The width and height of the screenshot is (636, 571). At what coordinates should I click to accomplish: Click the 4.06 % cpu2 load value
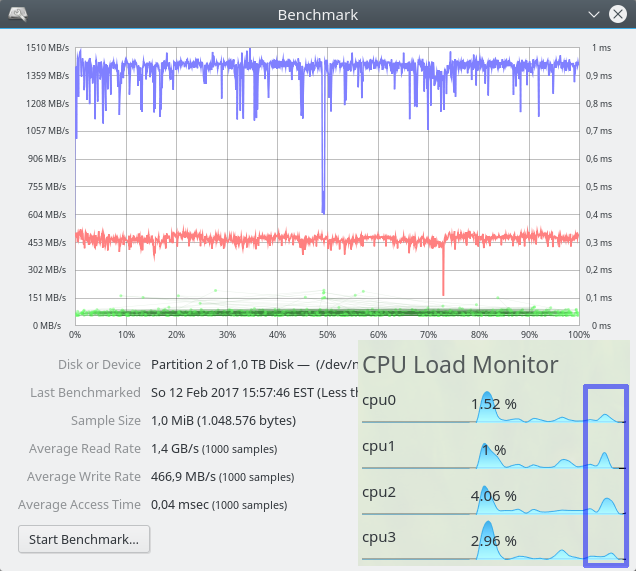pos(494,496)
